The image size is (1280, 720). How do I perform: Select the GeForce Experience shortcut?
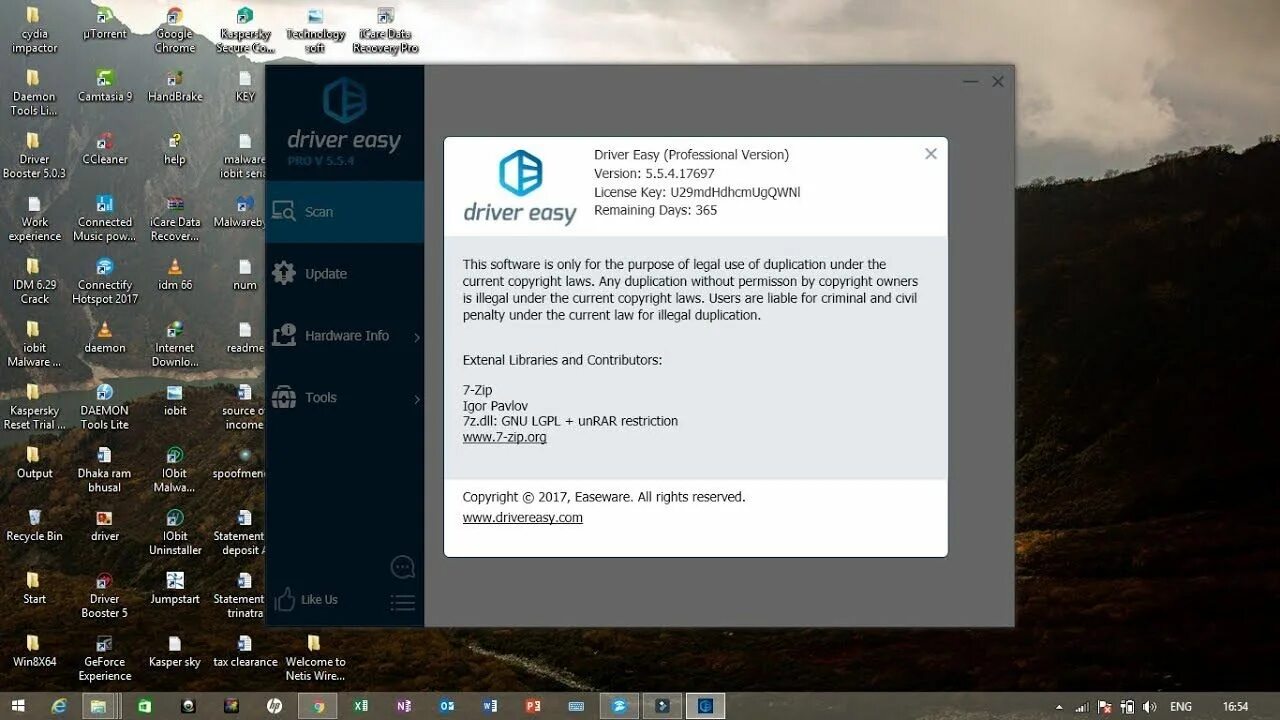point(105,658)
